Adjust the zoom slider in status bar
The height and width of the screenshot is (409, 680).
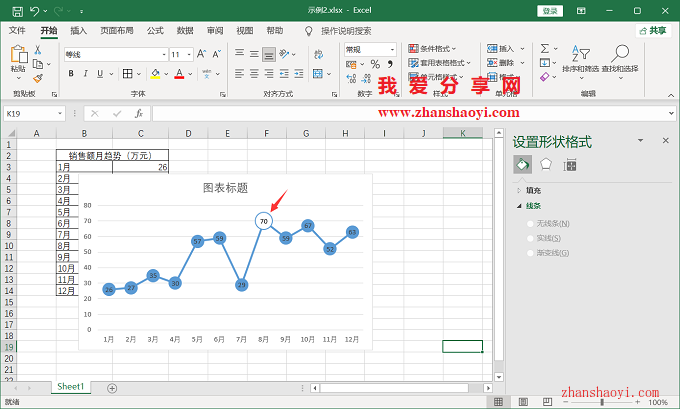point(602,402)
